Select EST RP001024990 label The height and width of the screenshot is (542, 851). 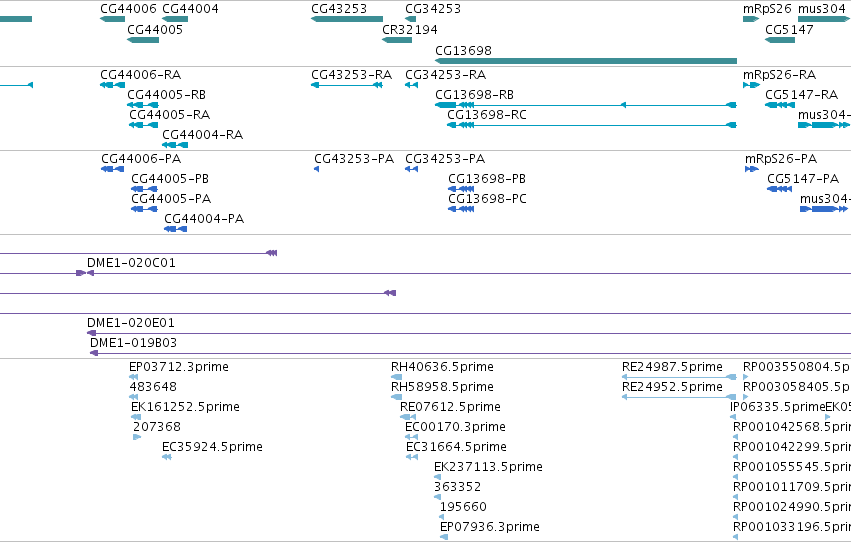tap(792, 507)
